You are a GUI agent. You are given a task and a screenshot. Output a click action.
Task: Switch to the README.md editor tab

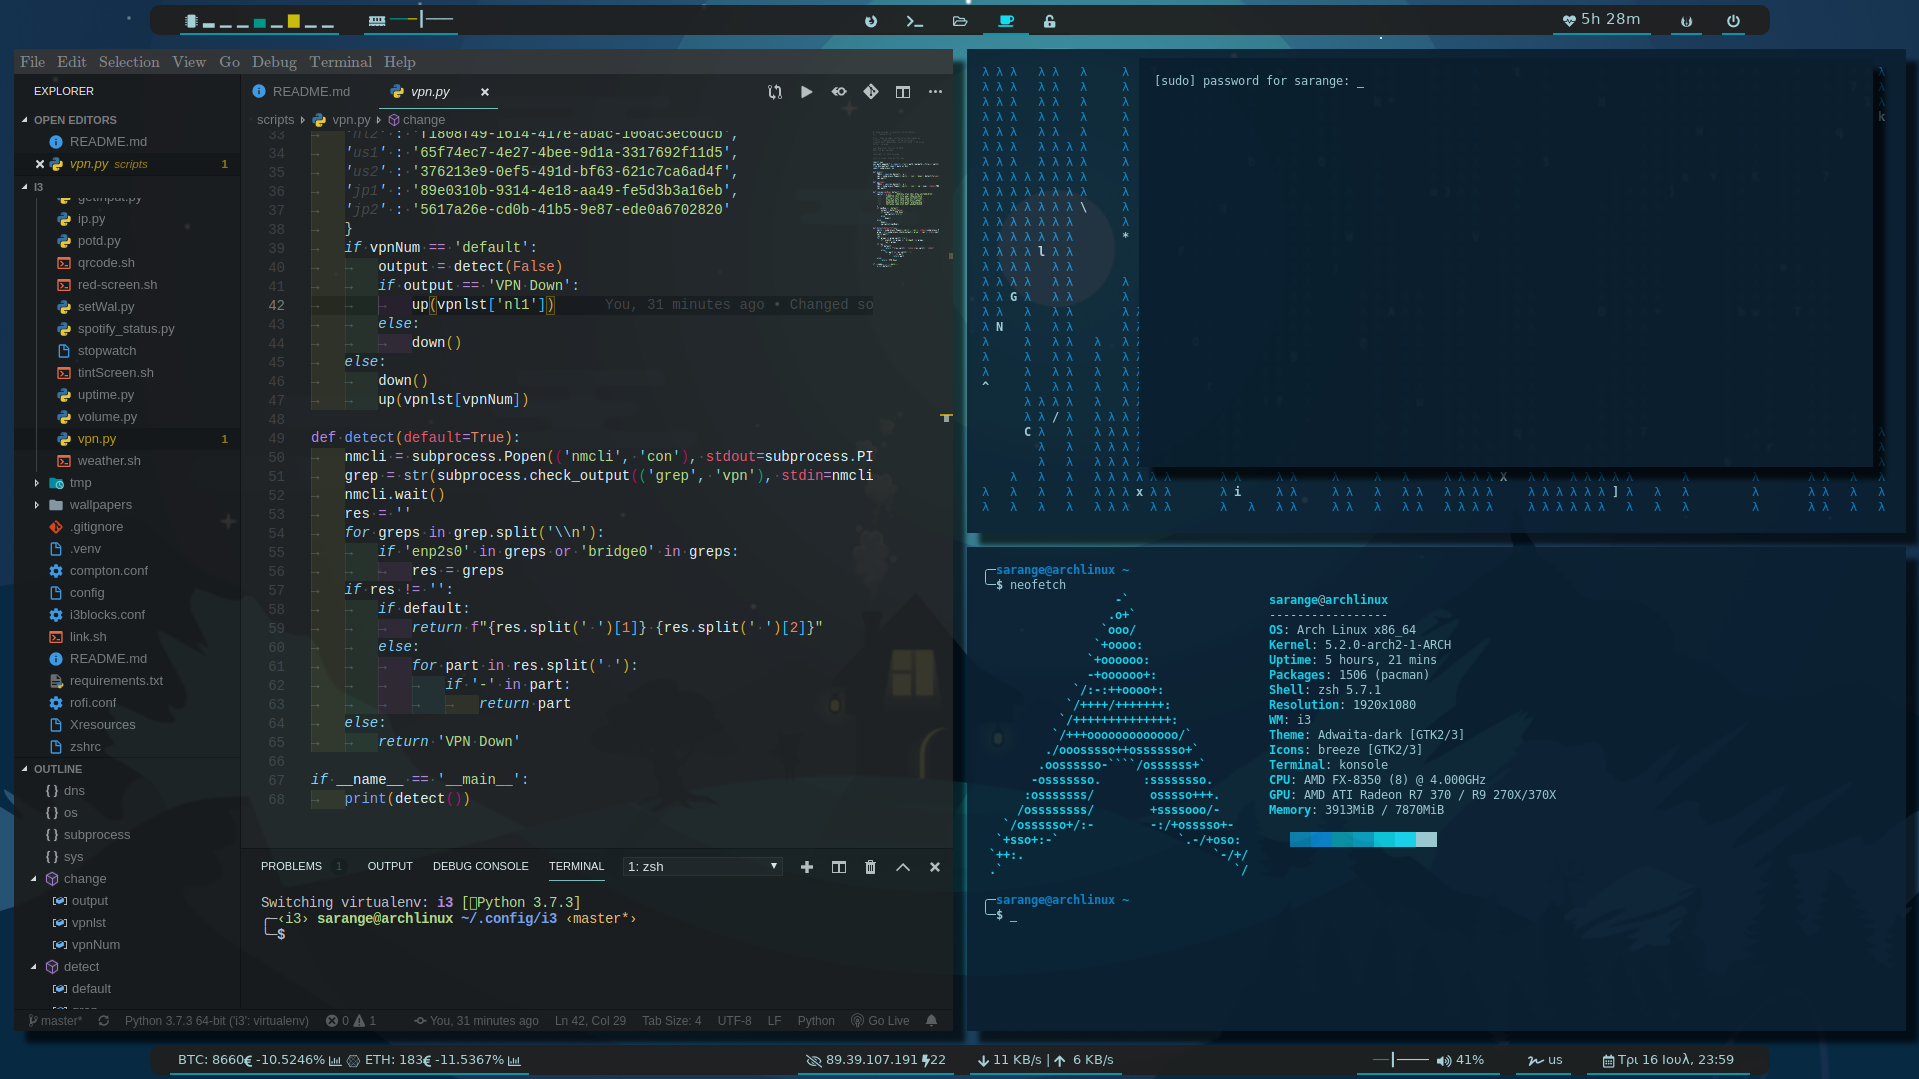point(302,92)
